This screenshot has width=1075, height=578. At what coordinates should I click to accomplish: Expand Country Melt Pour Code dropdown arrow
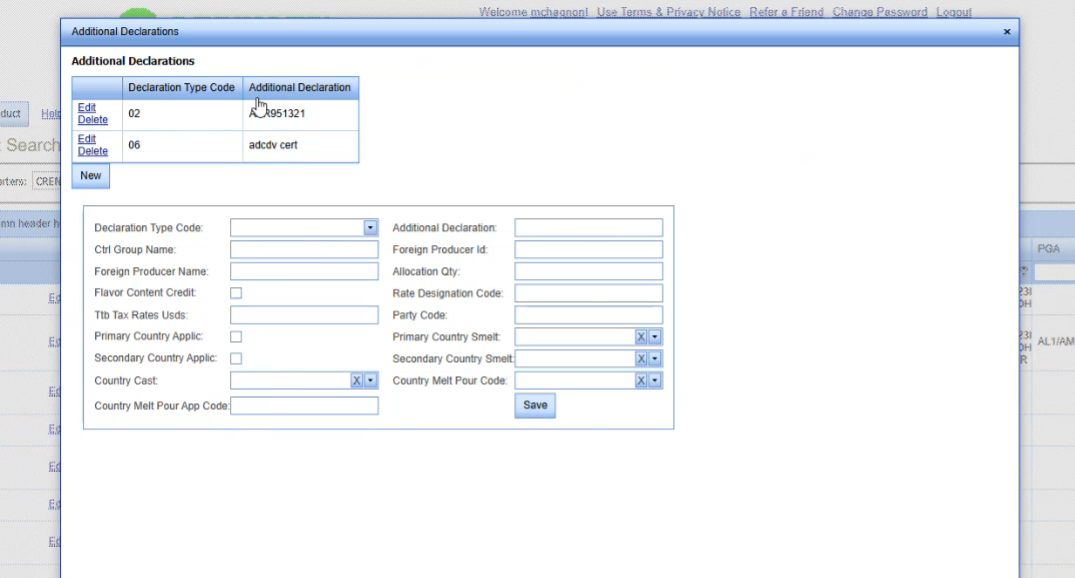[655, 381]
